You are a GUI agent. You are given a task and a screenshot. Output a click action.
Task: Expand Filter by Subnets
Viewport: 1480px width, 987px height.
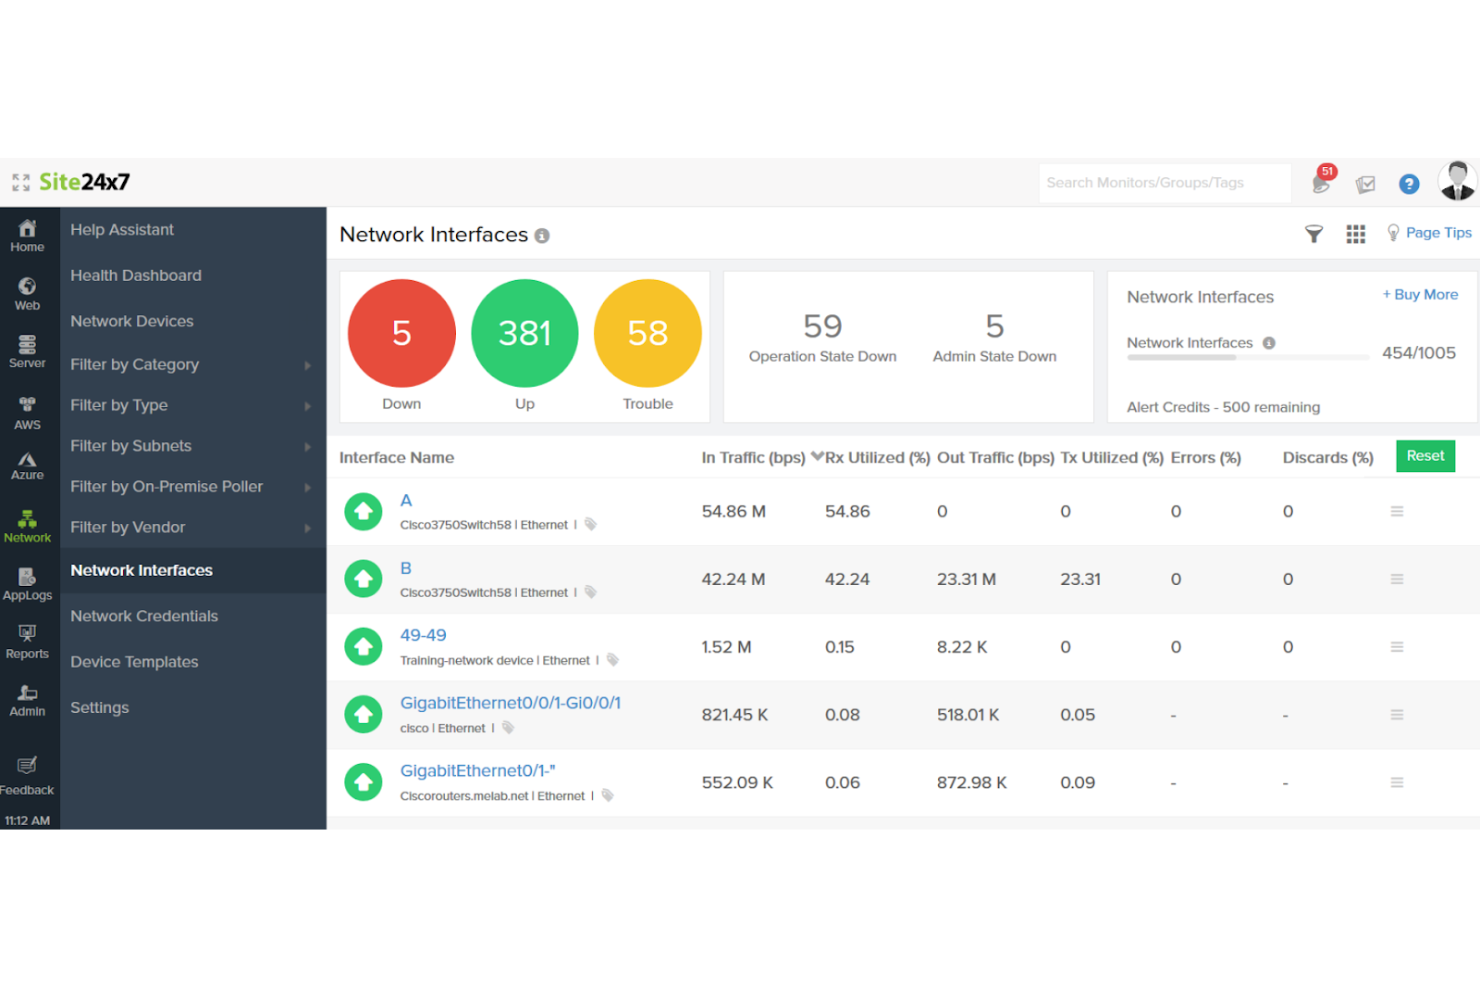point(131,446)
